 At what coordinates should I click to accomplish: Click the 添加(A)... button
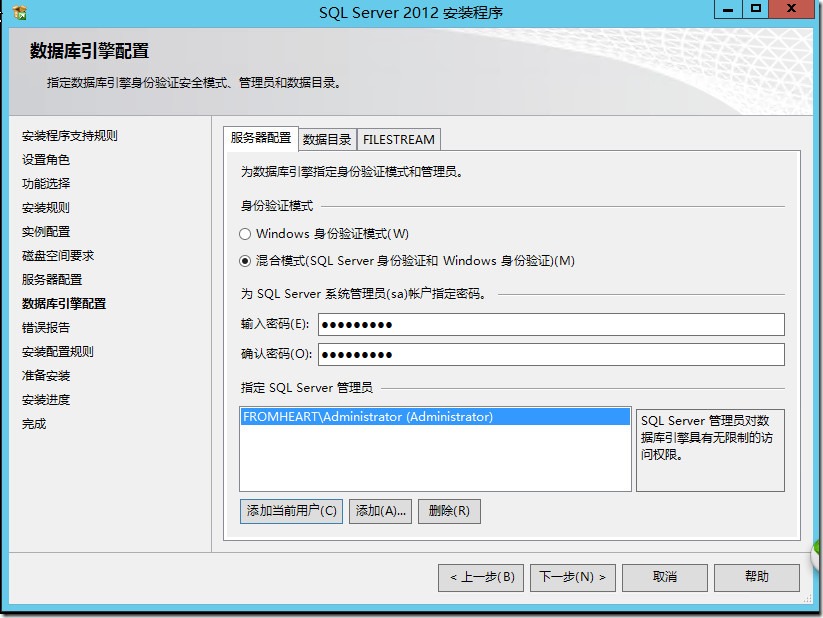381,511
